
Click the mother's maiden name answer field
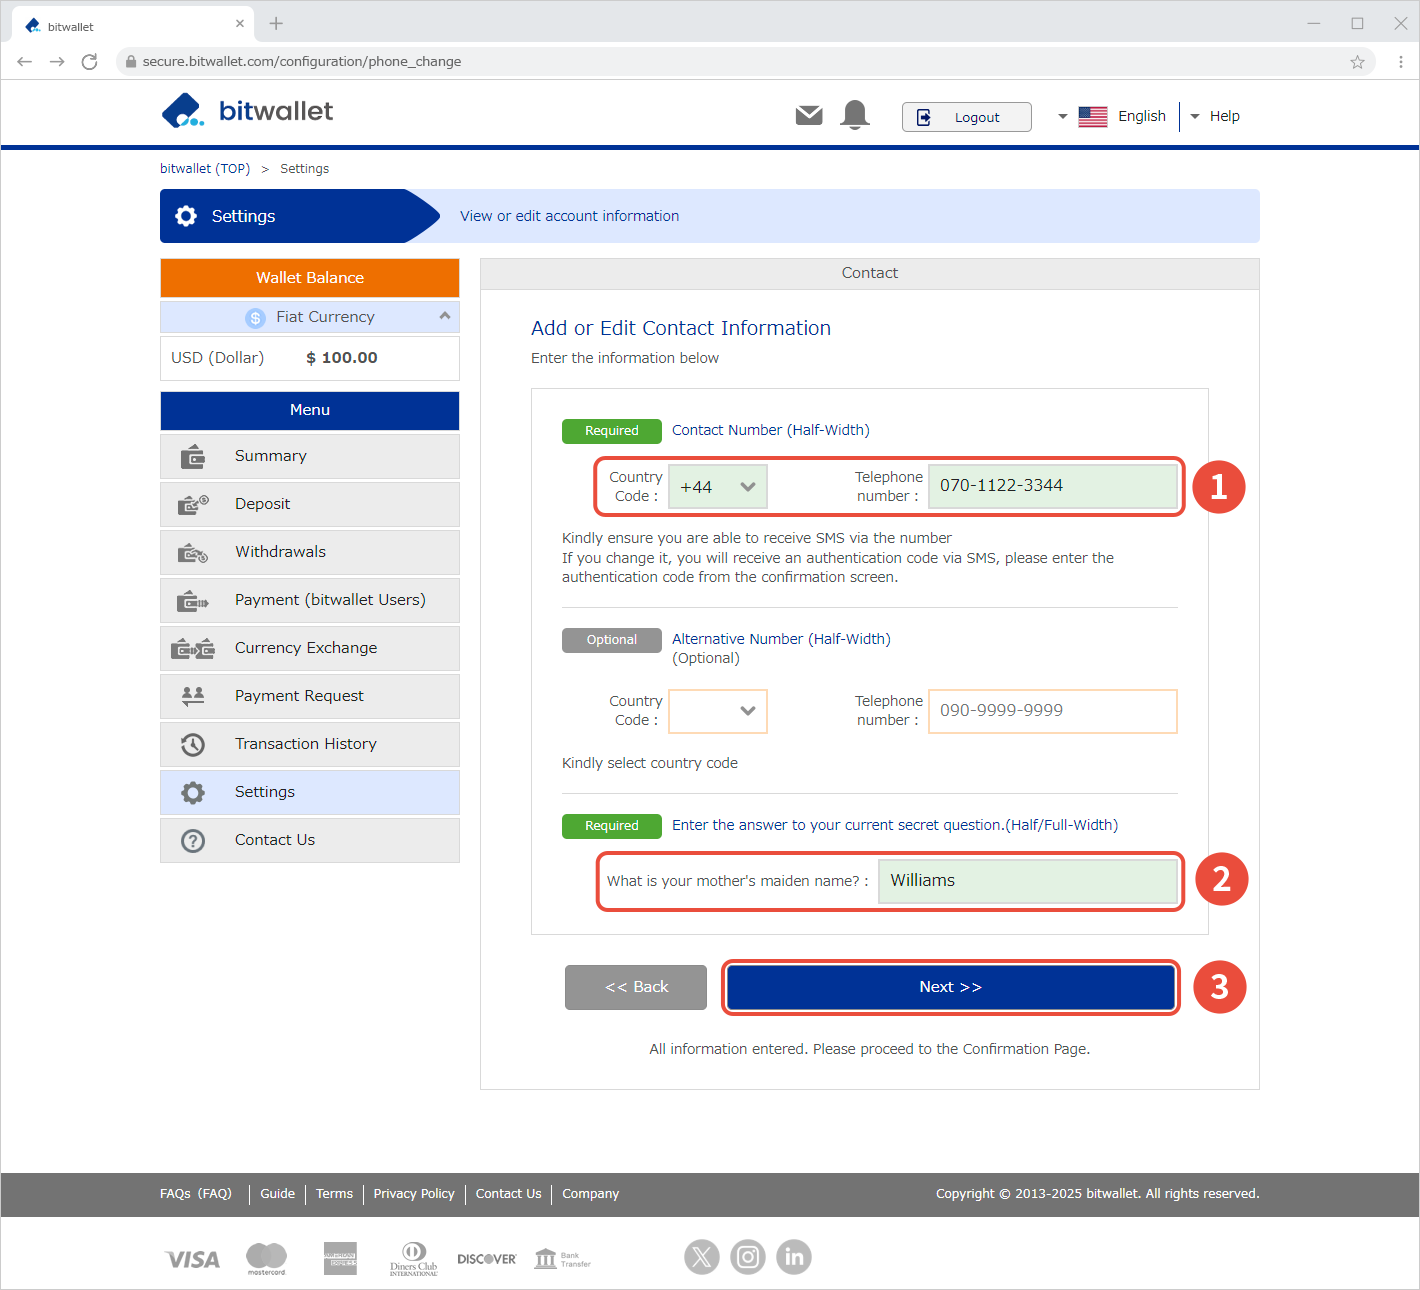pos(1027,881)
